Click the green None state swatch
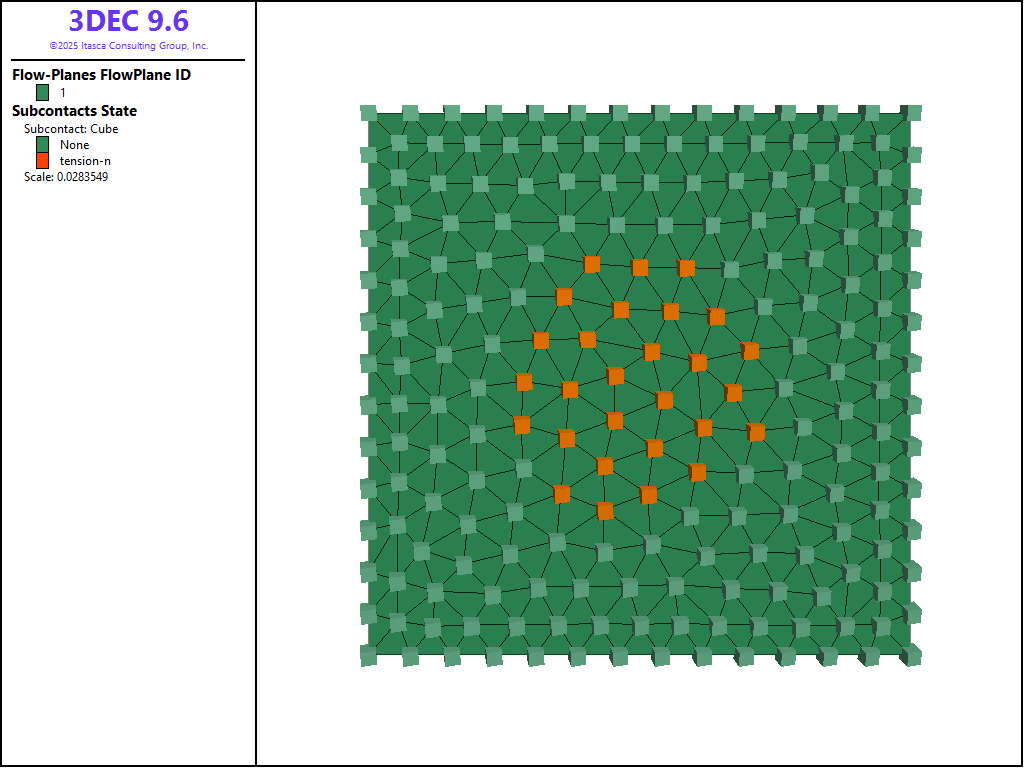The width and height of the screenshot is (1024, 768). [43, 144]
